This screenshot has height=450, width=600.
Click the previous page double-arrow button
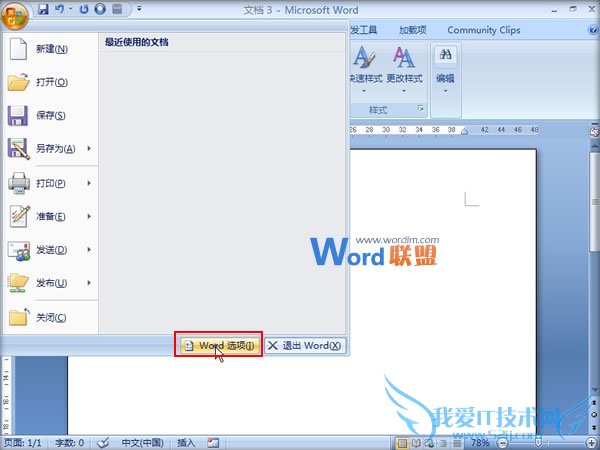pyautogui.click(x=594, y=403)
